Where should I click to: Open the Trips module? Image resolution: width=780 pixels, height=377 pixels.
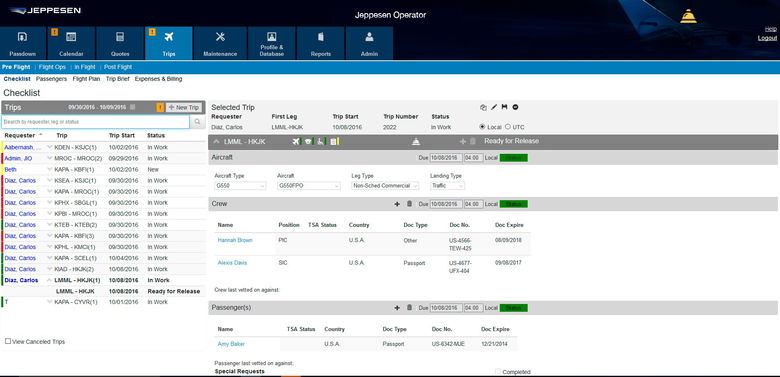(169, 43)
